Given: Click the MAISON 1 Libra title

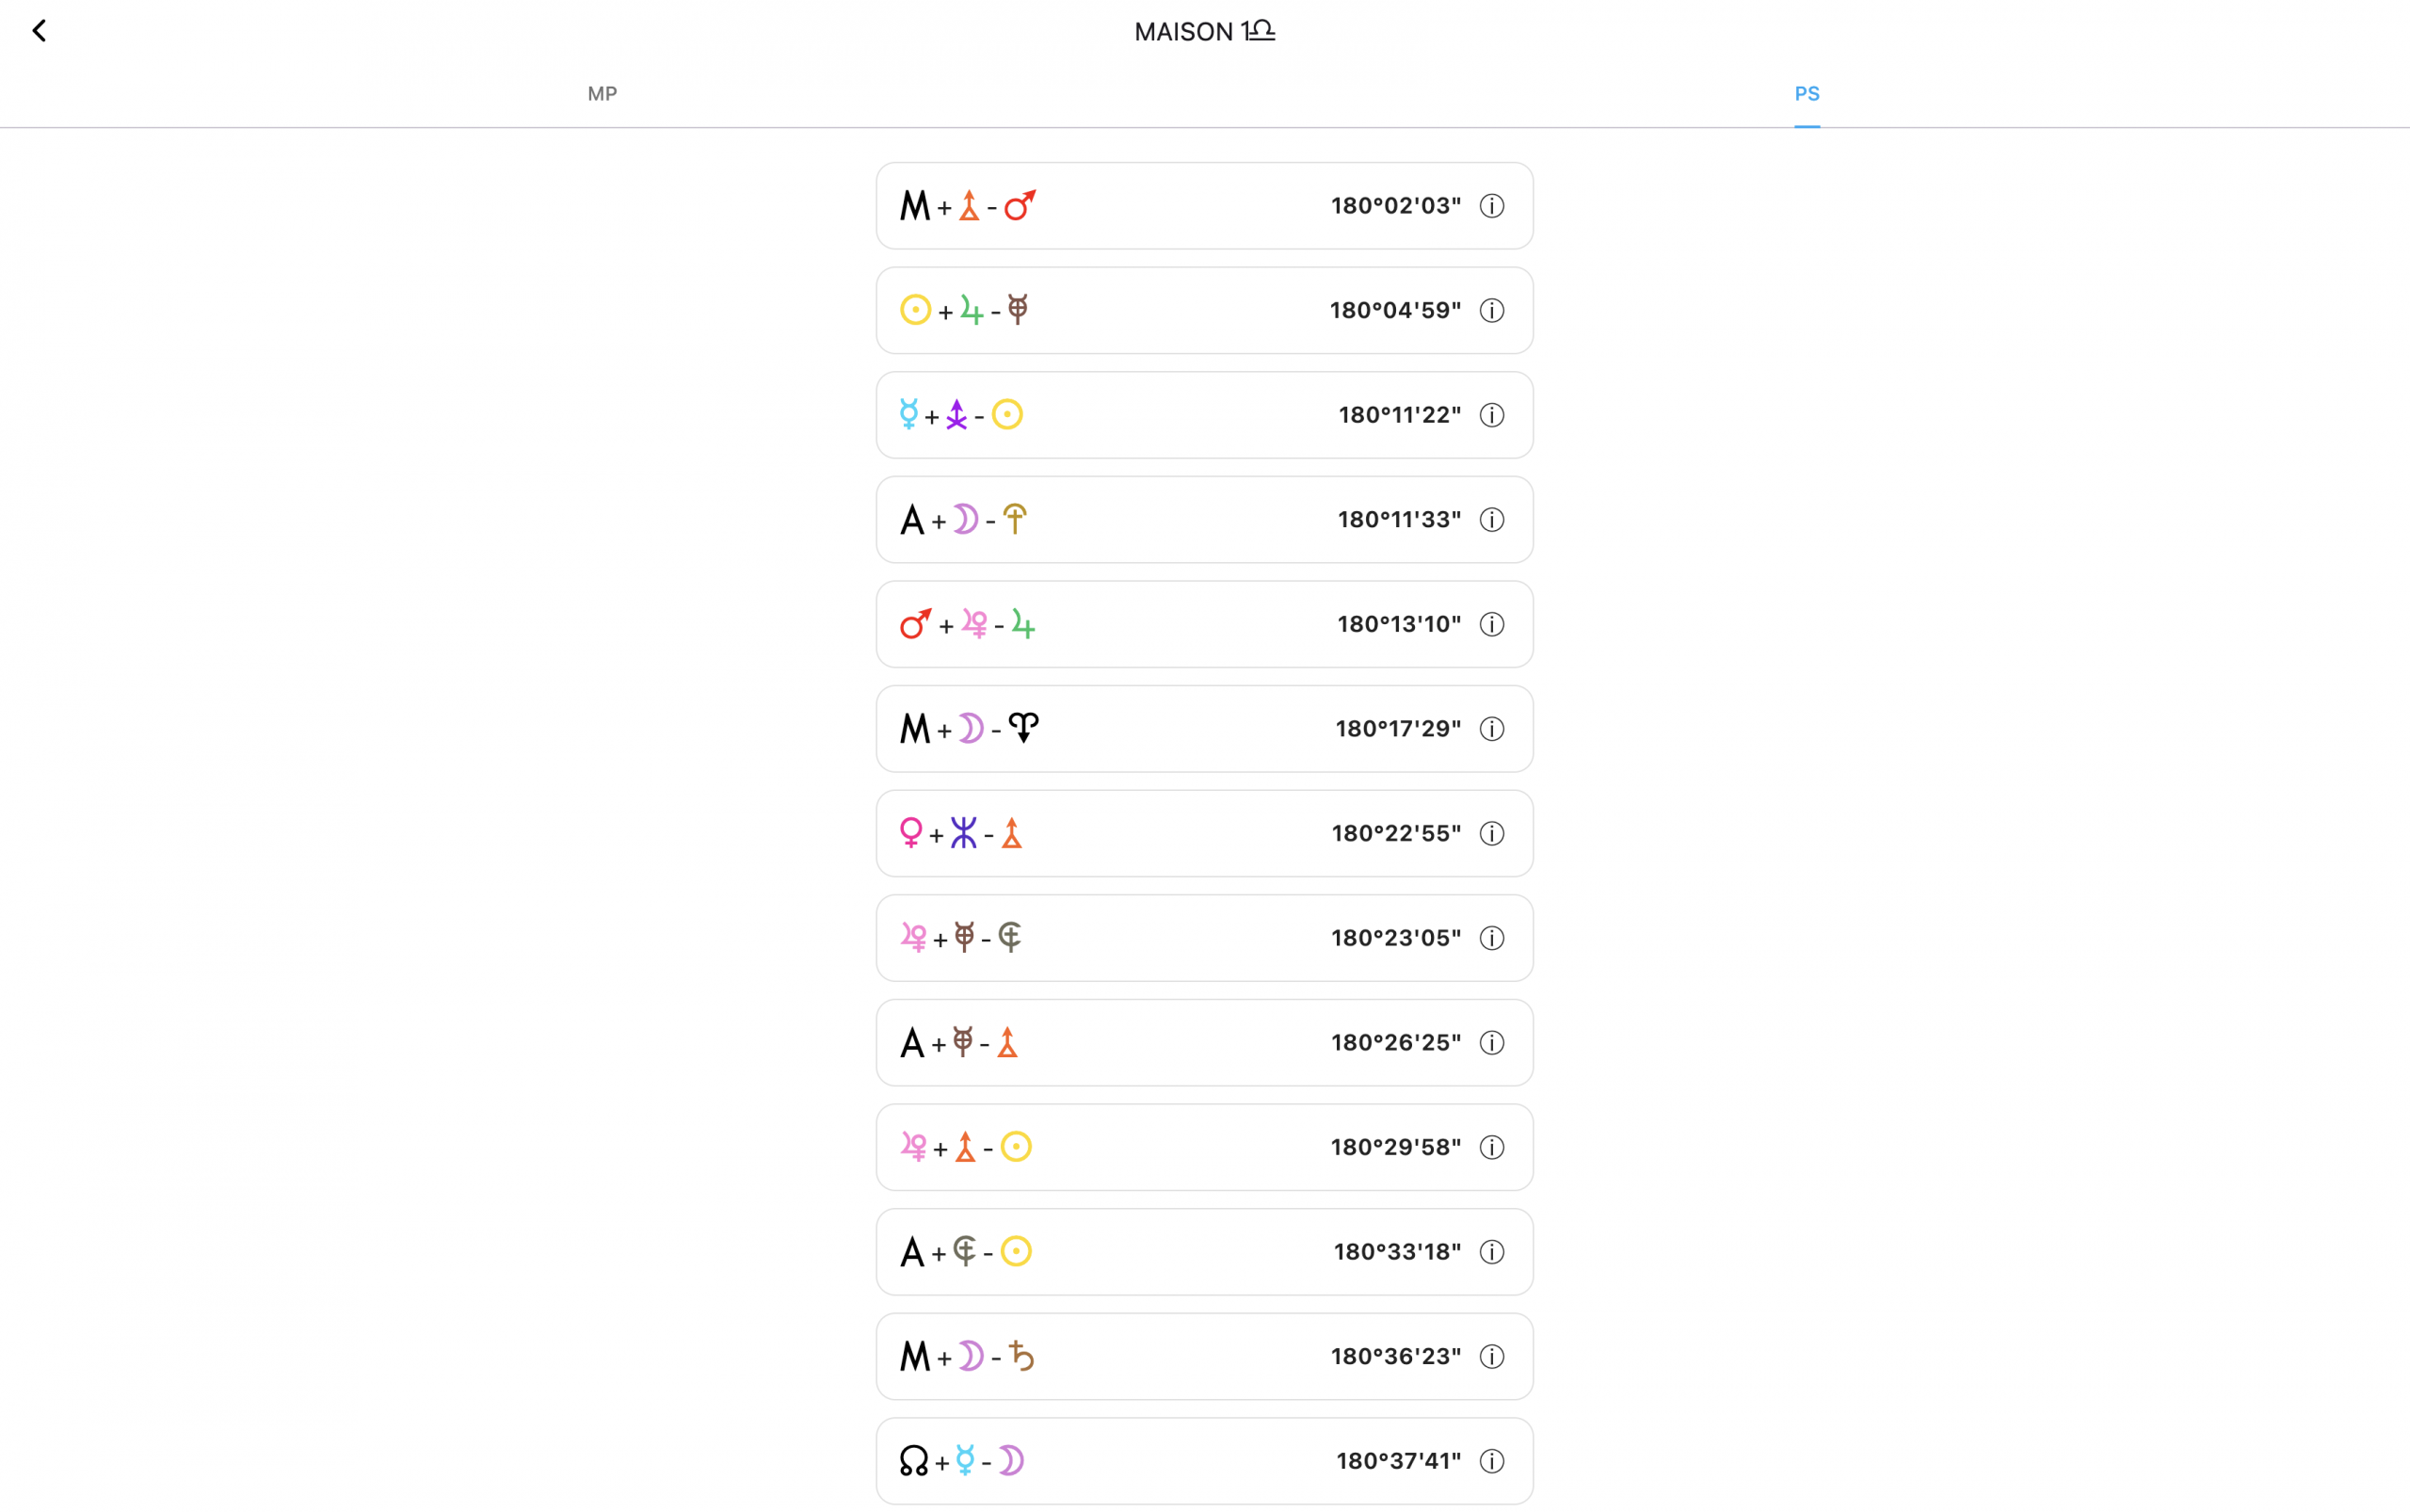Looking at the screenshot, I should pyautogui.click(x=1204, y=31).
